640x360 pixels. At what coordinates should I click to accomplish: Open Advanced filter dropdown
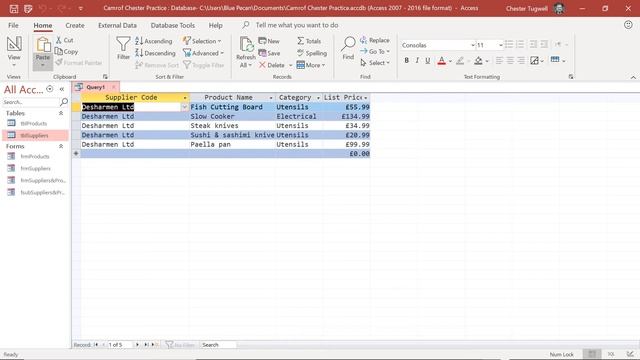pyautogui.click(x=203, y=53)
